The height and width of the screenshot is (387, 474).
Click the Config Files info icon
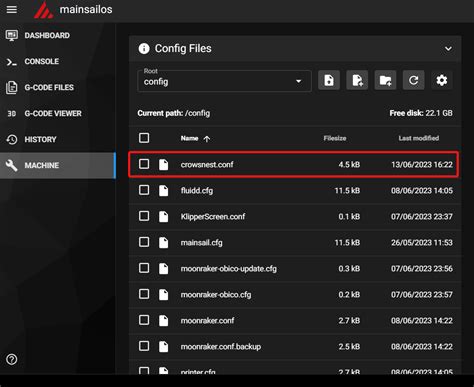144,49
